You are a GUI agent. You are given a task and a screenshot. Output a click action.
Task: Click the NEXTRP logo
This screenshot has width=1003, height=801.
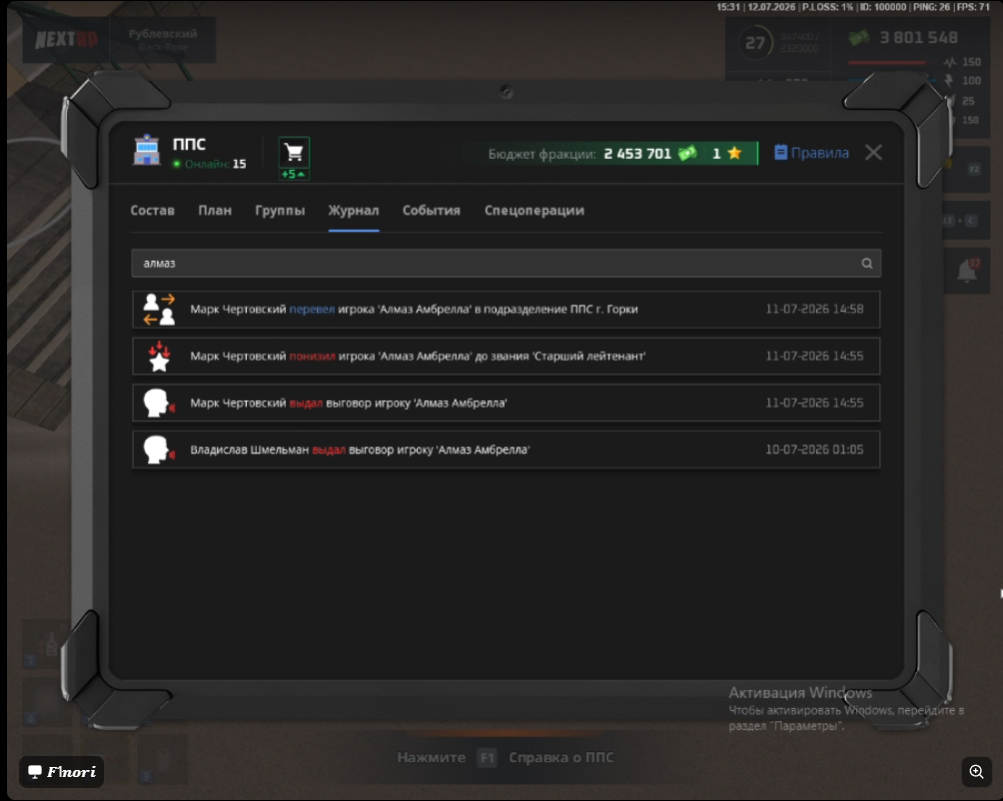click(x=65, y=40)
